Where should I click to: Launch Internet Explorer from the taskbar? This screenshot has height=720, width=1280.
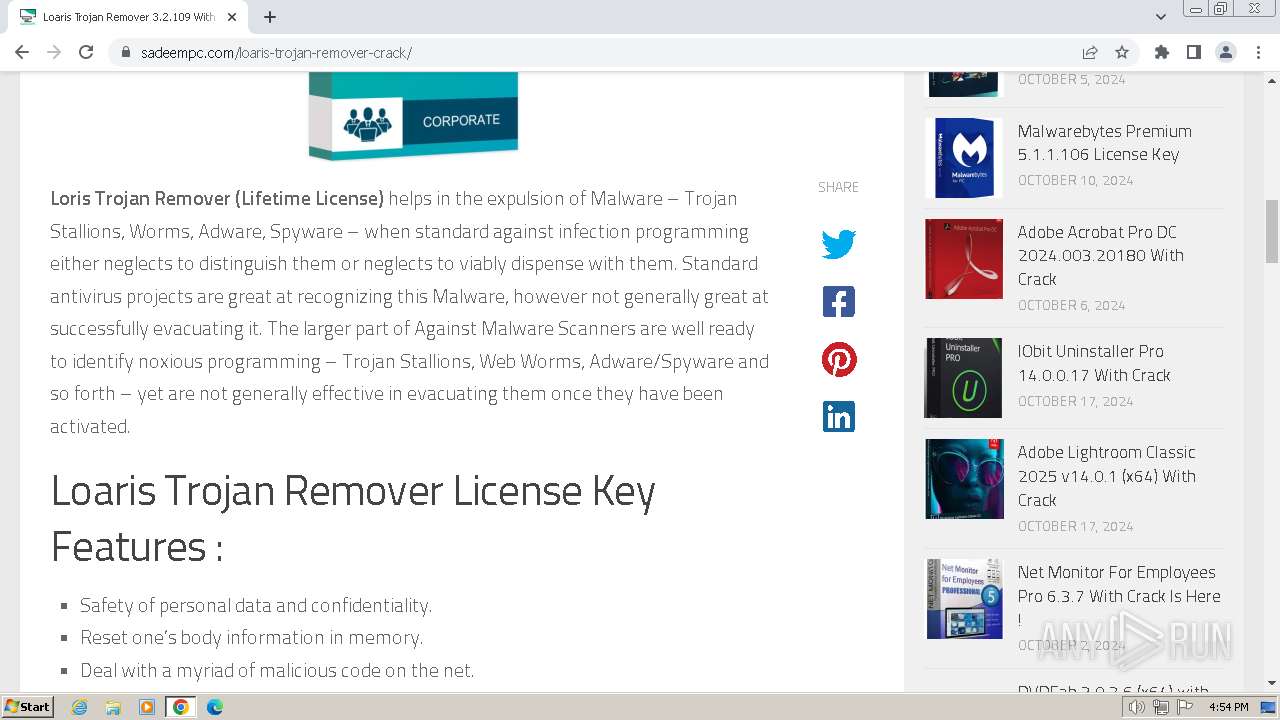[79, 706]
